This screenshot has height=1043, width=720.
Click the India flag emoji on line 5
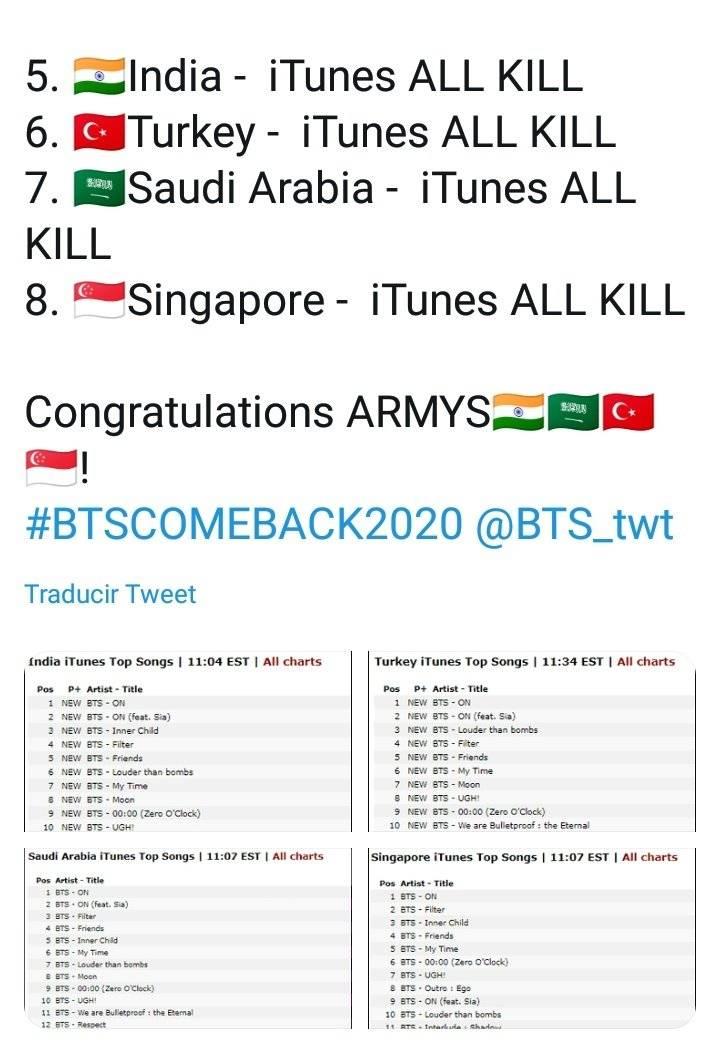(99, 76)
